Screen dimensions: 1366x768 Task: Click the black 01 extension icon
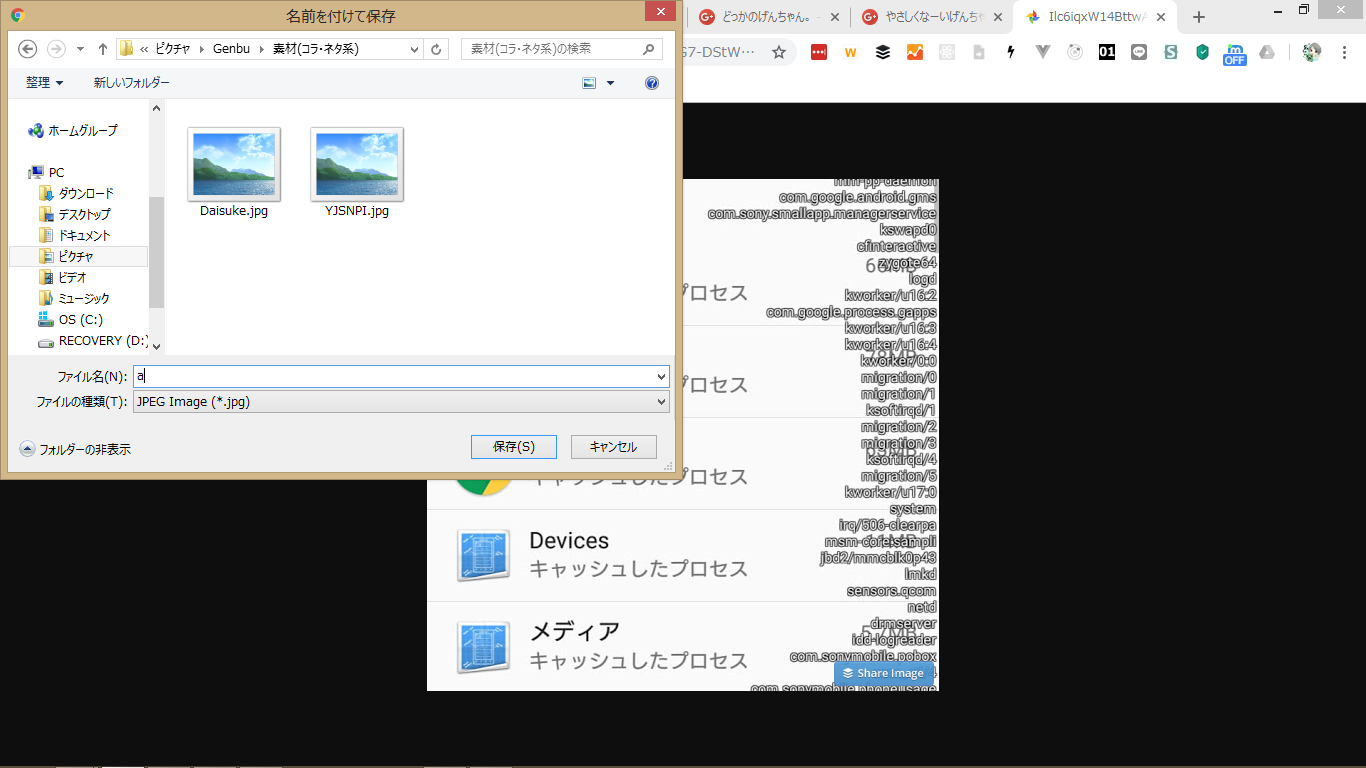tap(1107, 52)
